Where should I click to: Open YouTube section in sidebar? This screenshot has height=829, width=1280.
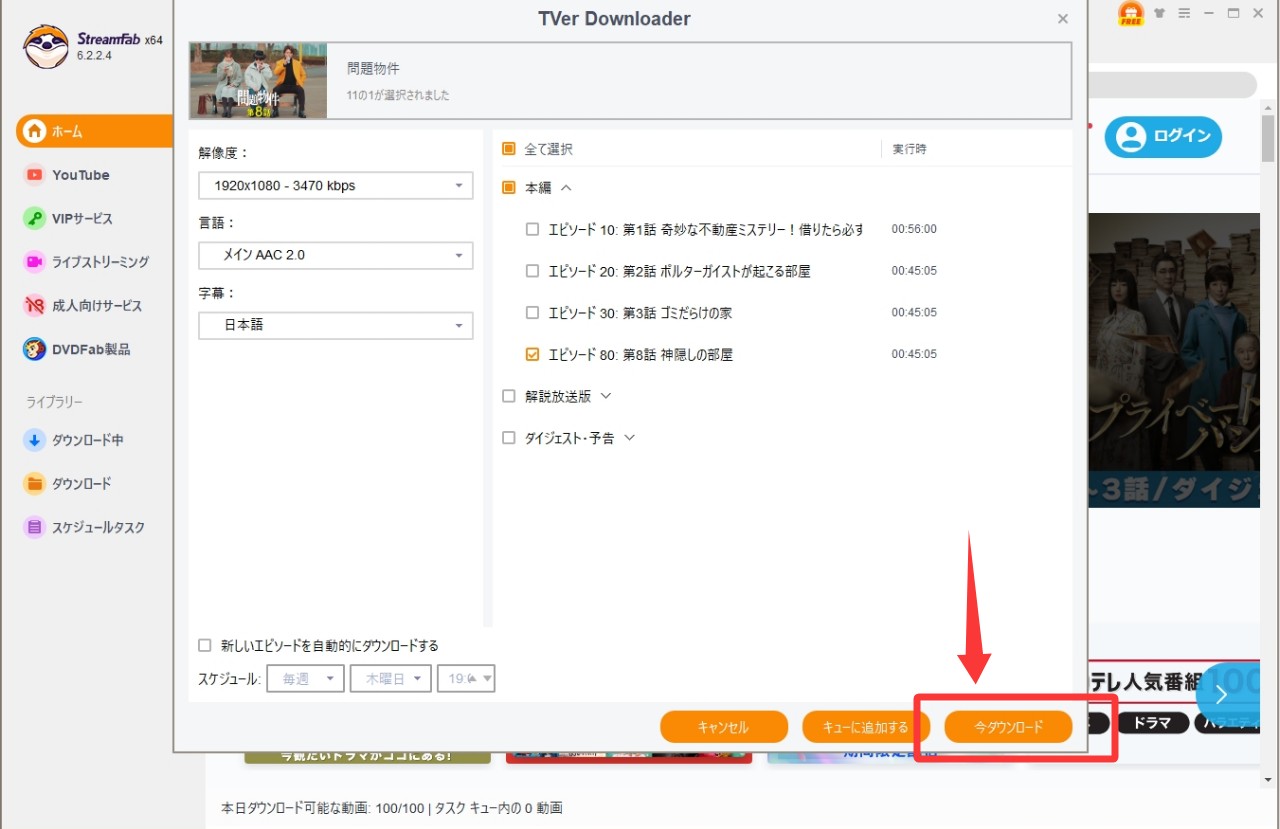point(81,175)
